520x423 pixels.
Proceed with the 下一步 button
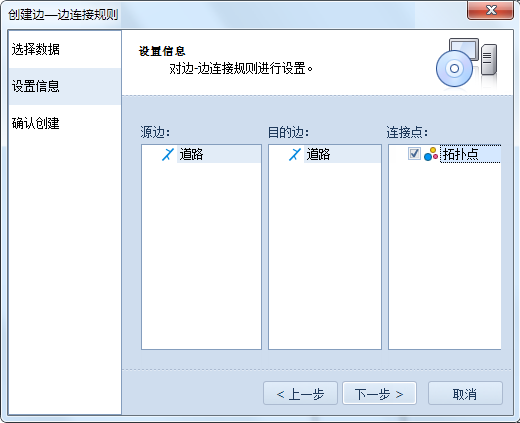click(x=379, y=394)
